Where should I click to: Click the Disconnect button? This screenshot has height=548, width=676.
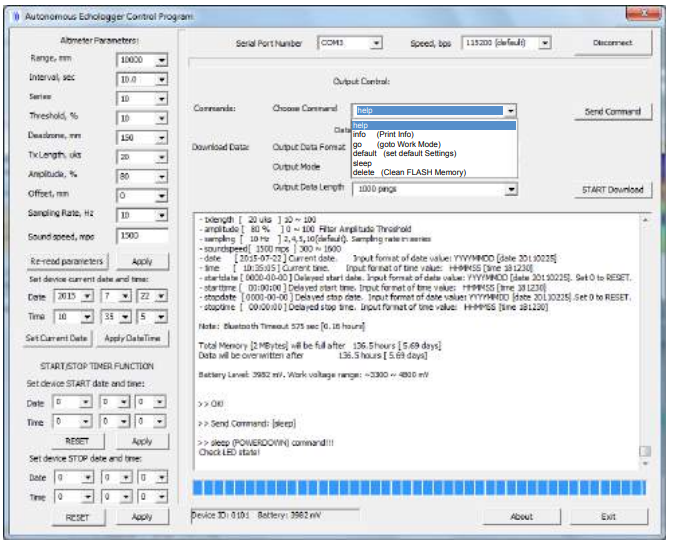(613, 44)
